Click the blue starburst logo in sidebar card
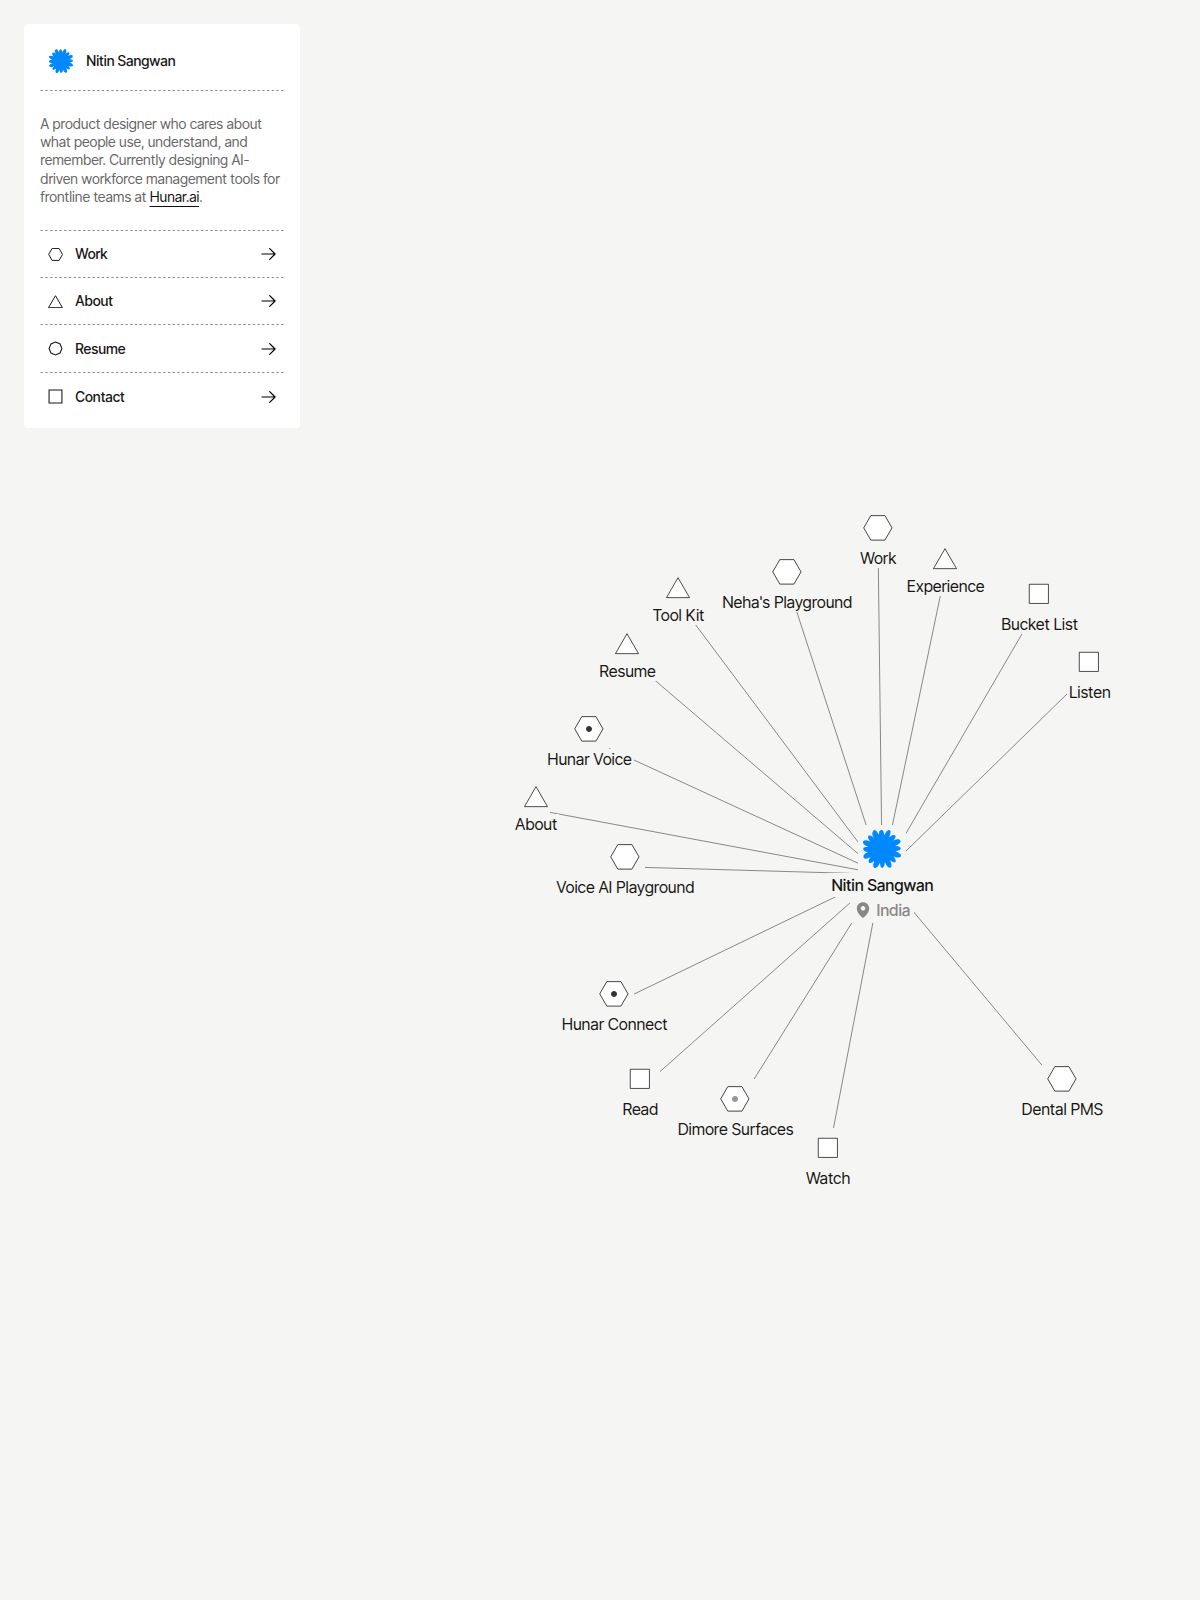Viewport: 1200px width, 1600px height. pos(61,61)
